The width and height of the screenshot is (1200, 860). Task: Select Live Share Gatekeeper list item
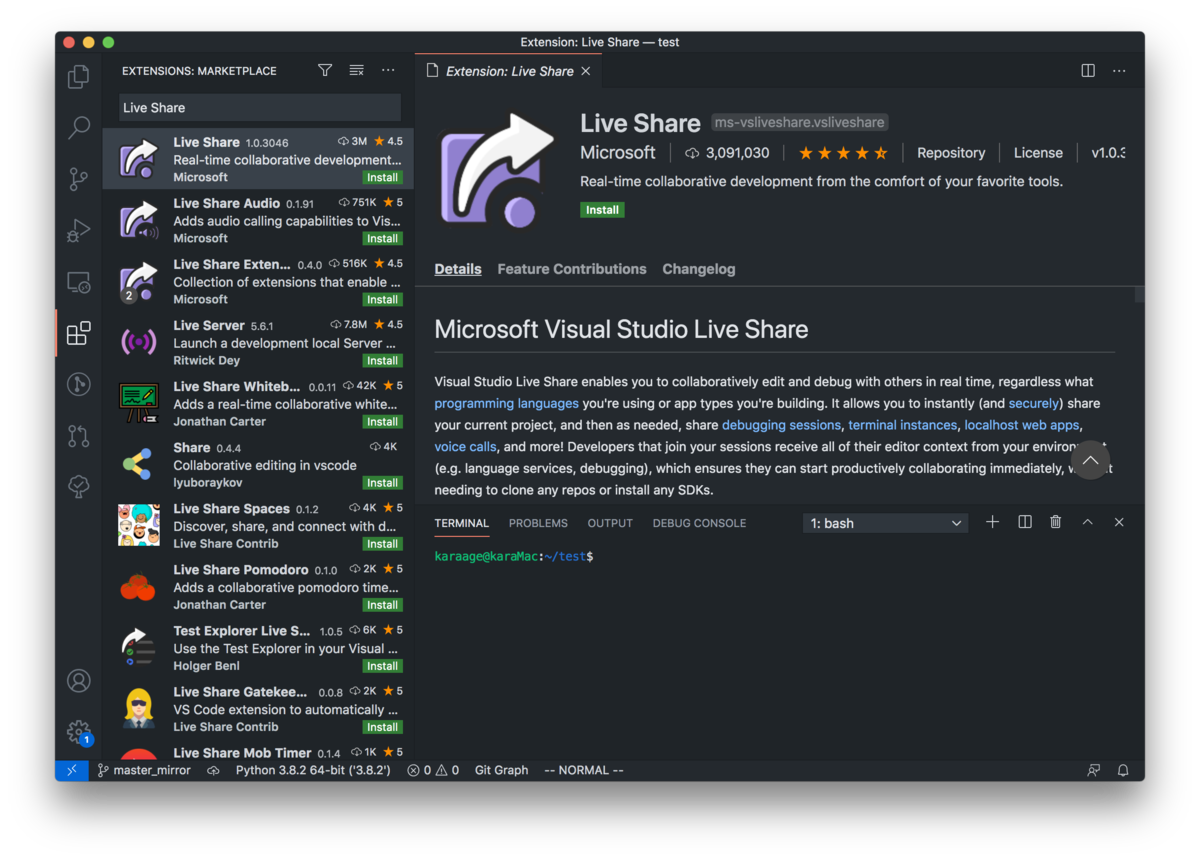258,708
